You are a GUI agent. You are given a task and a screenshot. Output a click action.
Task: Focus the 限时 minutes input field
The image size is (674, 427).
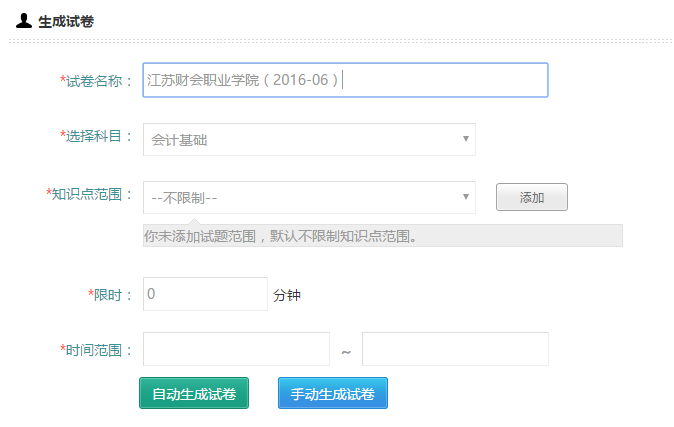click(205, 294)
